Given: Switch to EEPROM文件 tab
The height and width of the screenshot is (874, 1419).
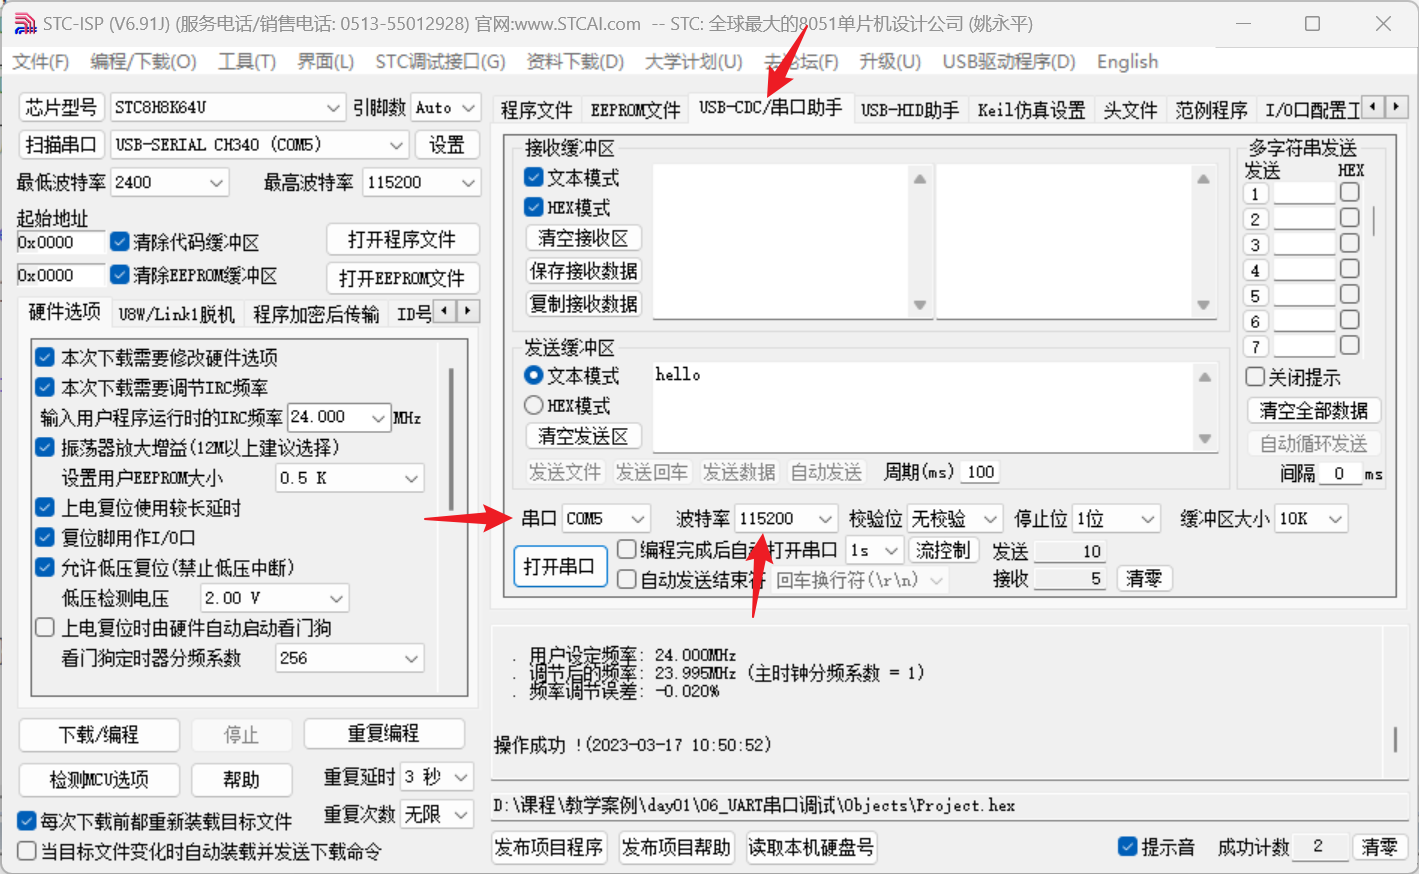Looking at the screenshot, I should [x=635, y=110].
